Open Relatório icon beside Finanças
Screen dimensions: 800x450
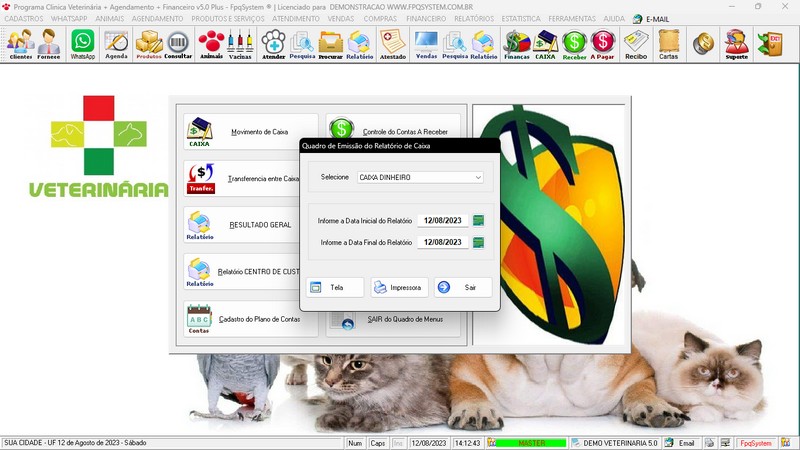tap(483, 44)
